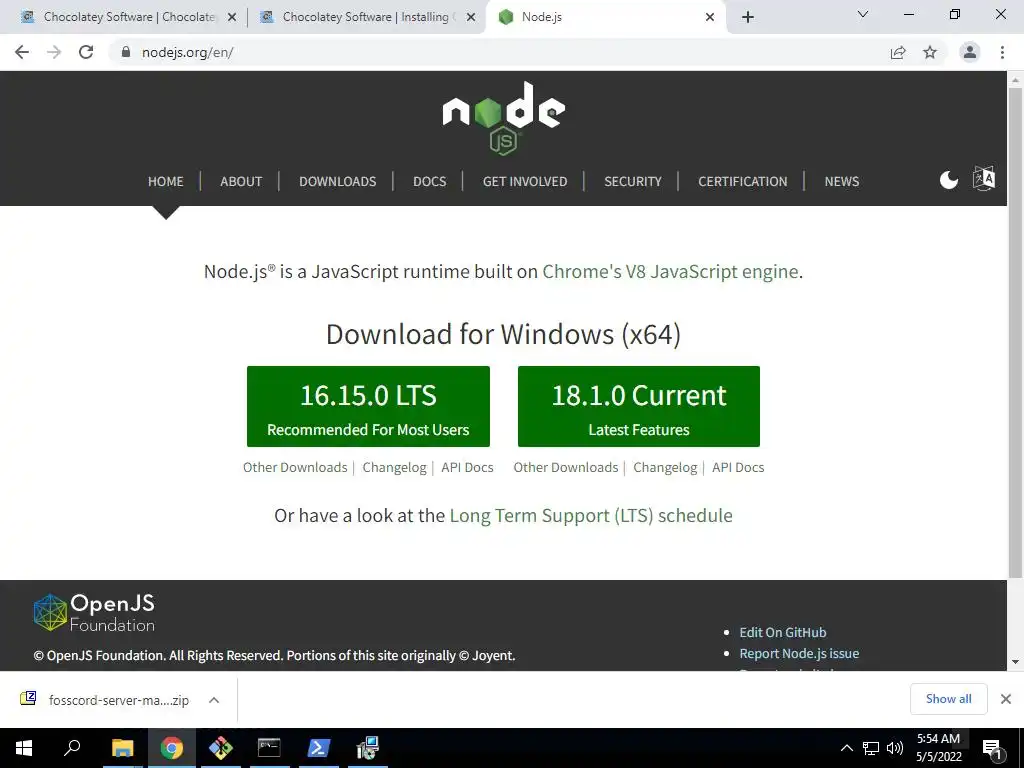
Task: Open Other Downloads under Current
Action: pos(566,468)
